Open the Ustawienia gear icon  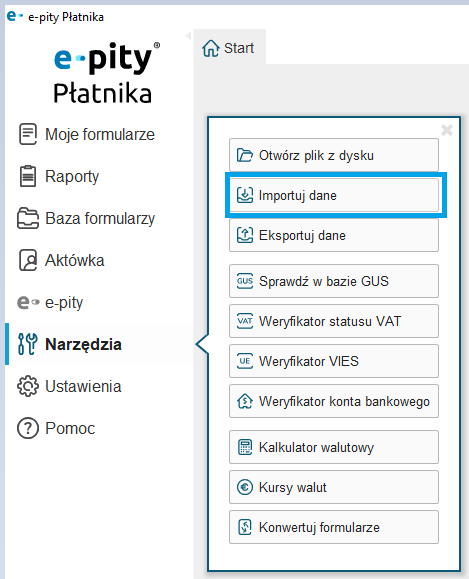(x=28, y=386)
